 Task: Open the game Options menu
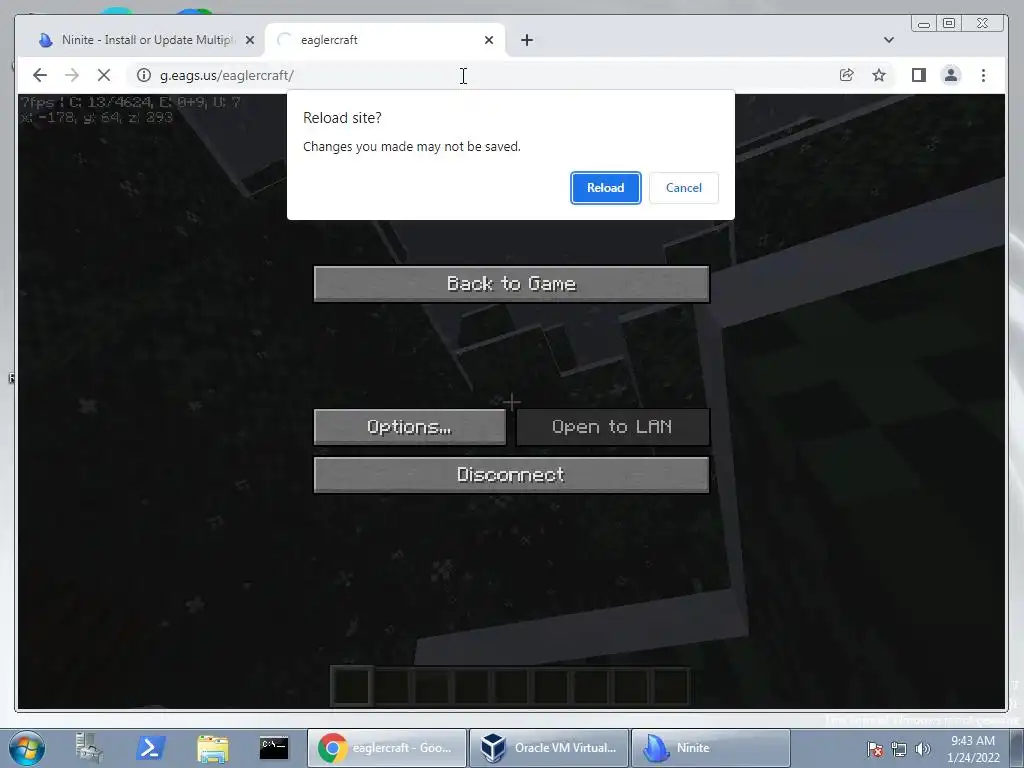click(x=409, y=427)
